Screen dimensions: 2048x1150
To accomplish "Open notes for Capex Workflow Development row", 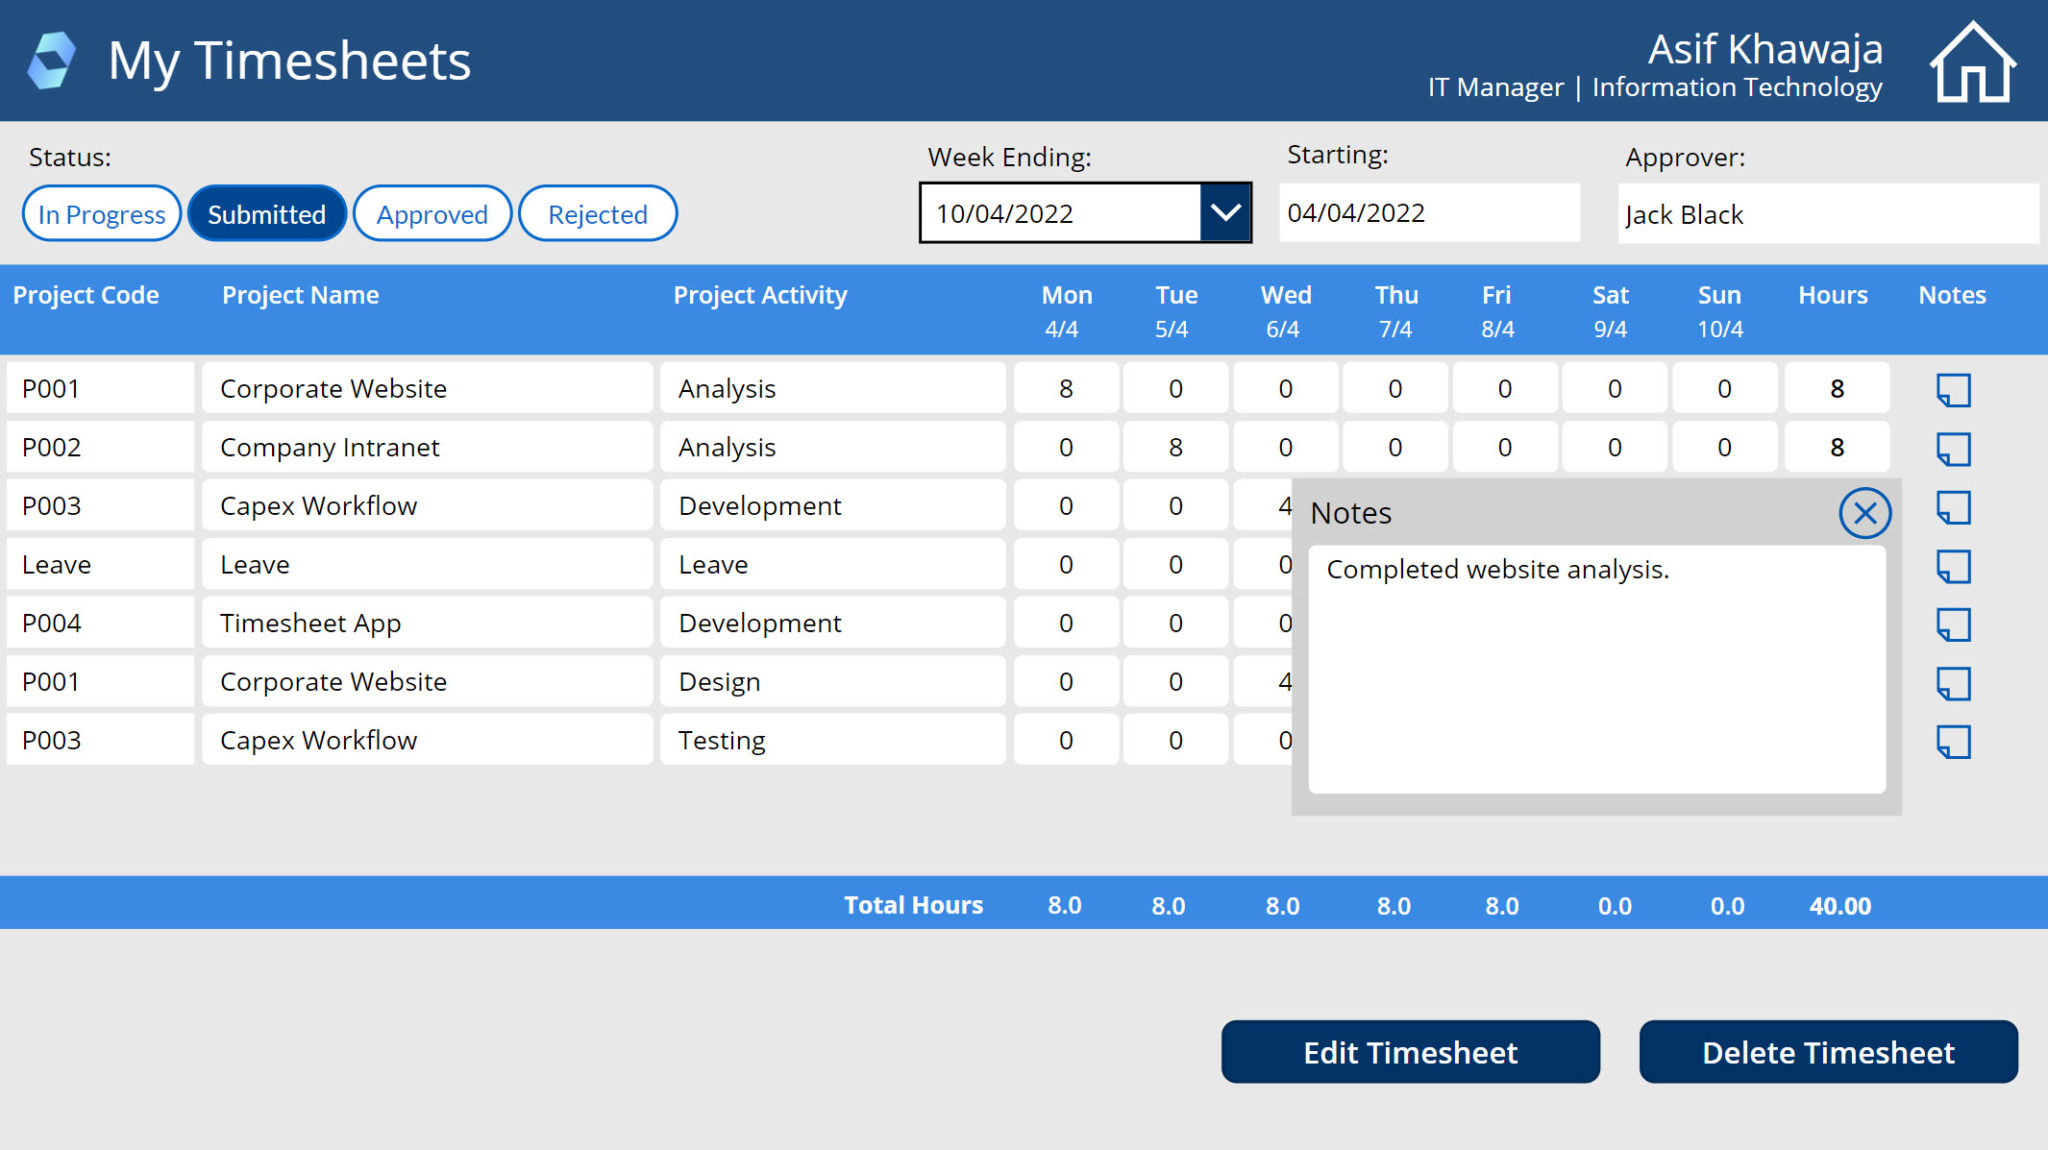I will (x=1951, y=505).
